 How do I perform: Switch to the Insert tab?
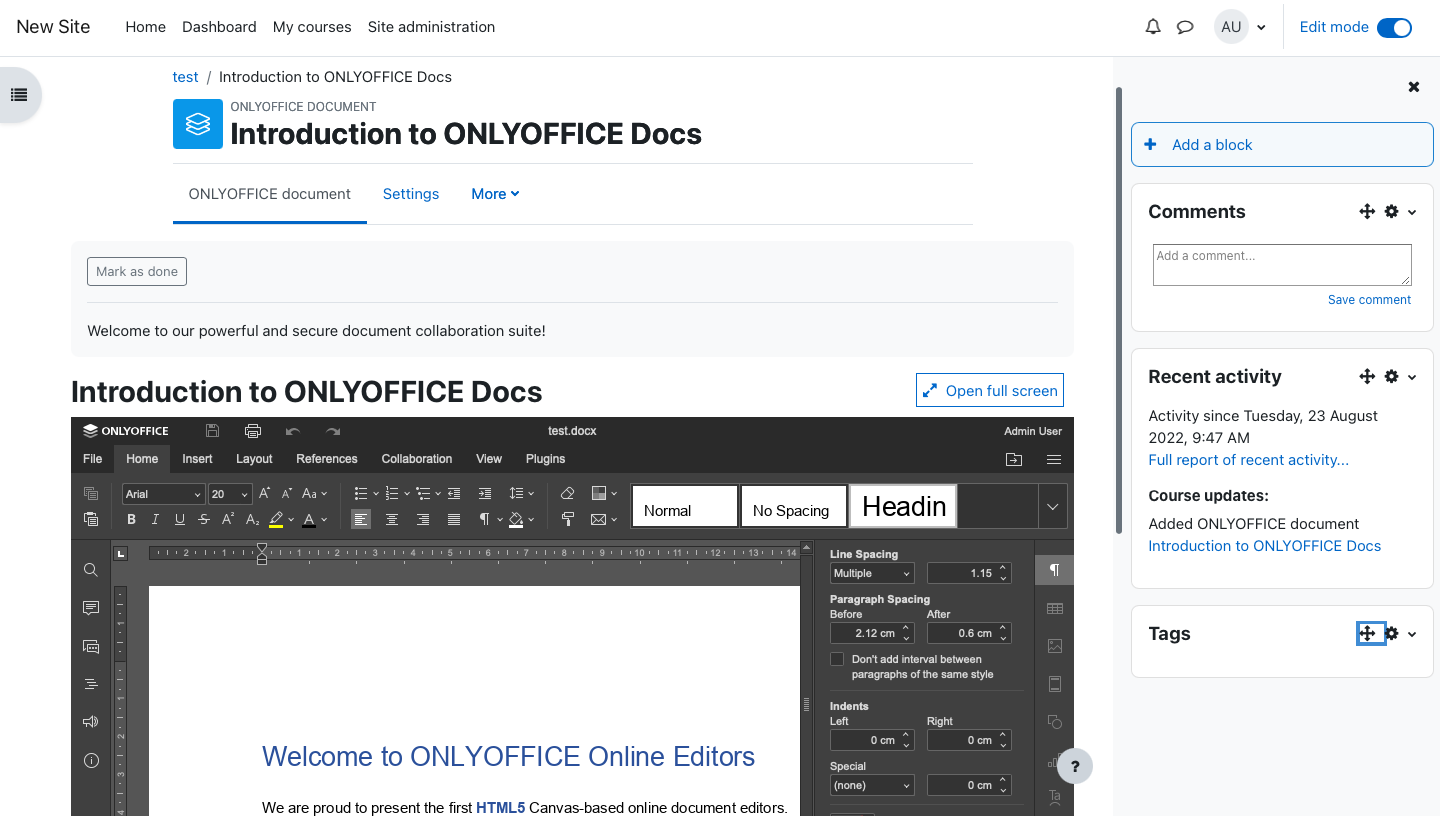(x=197, y=459)
